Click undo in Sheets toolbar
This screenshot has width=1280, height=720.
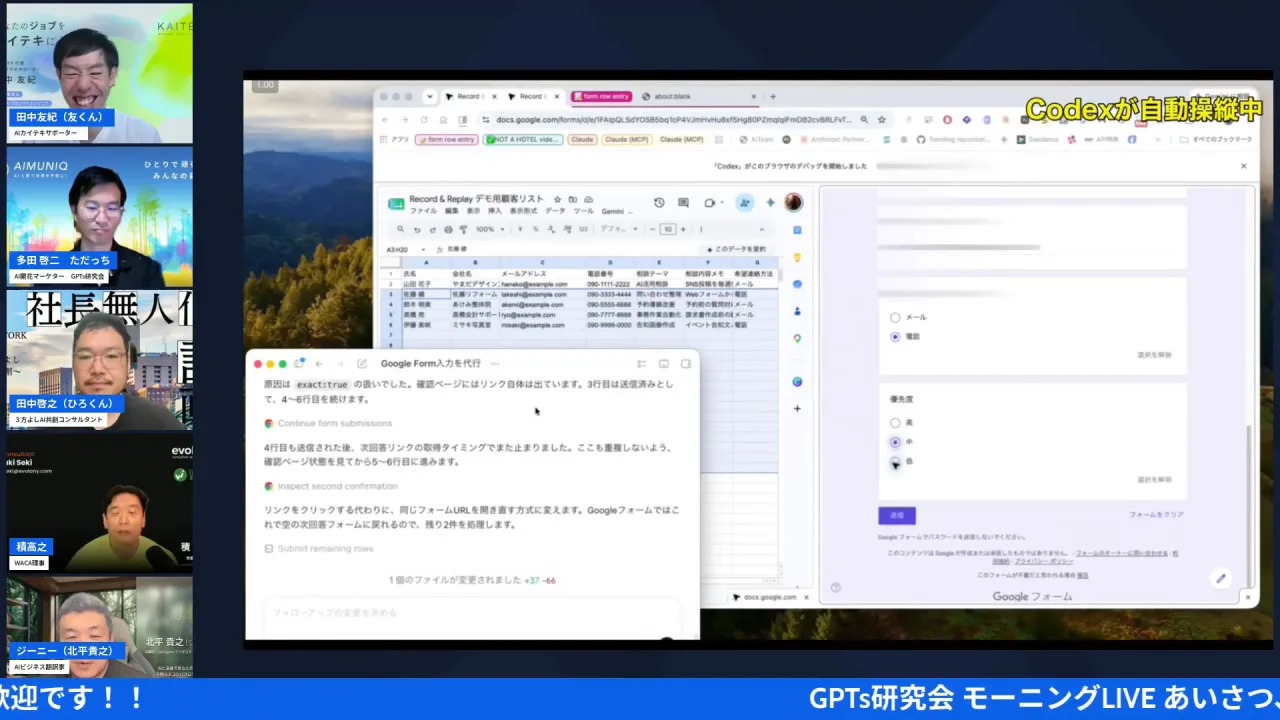point(417,229)
